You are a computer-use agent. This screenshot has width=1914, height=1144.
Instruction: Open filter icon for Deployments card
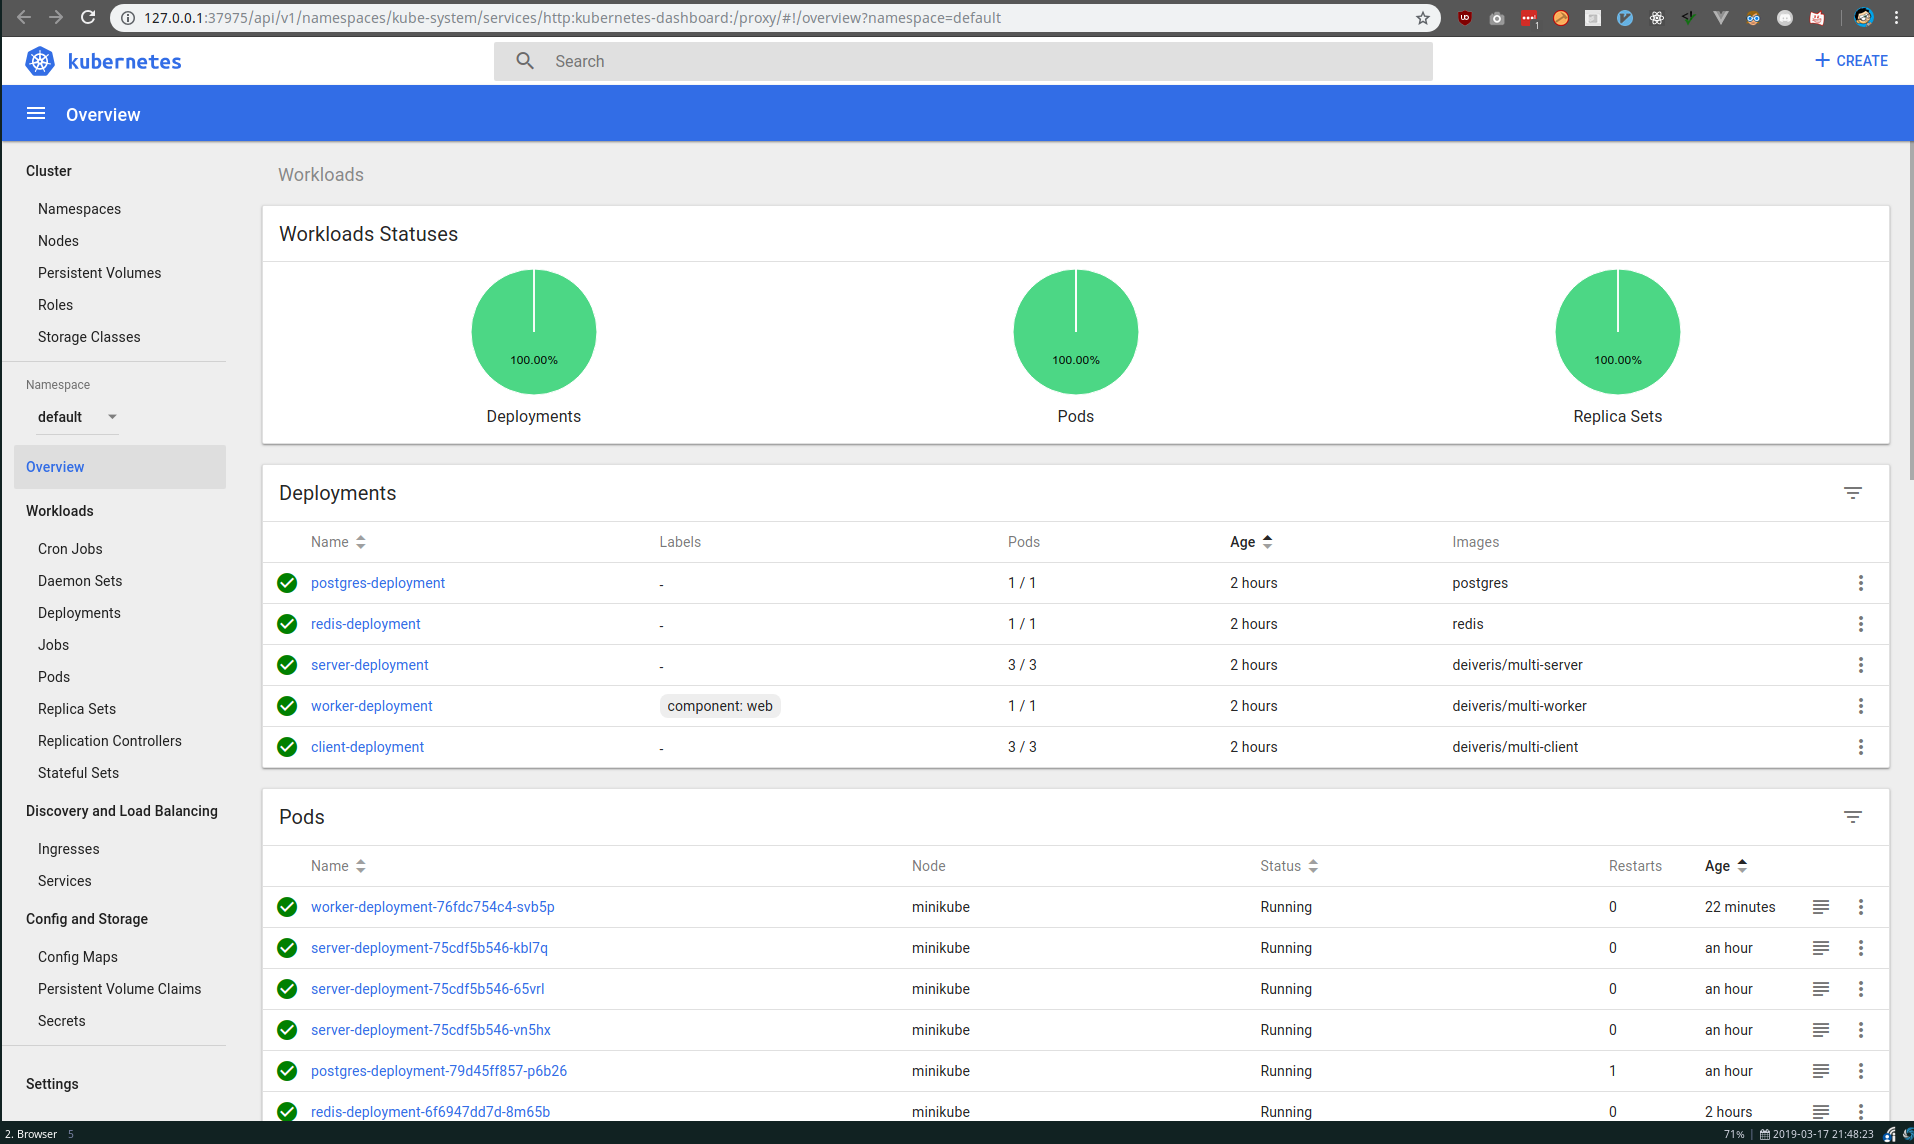point(1853,493)
